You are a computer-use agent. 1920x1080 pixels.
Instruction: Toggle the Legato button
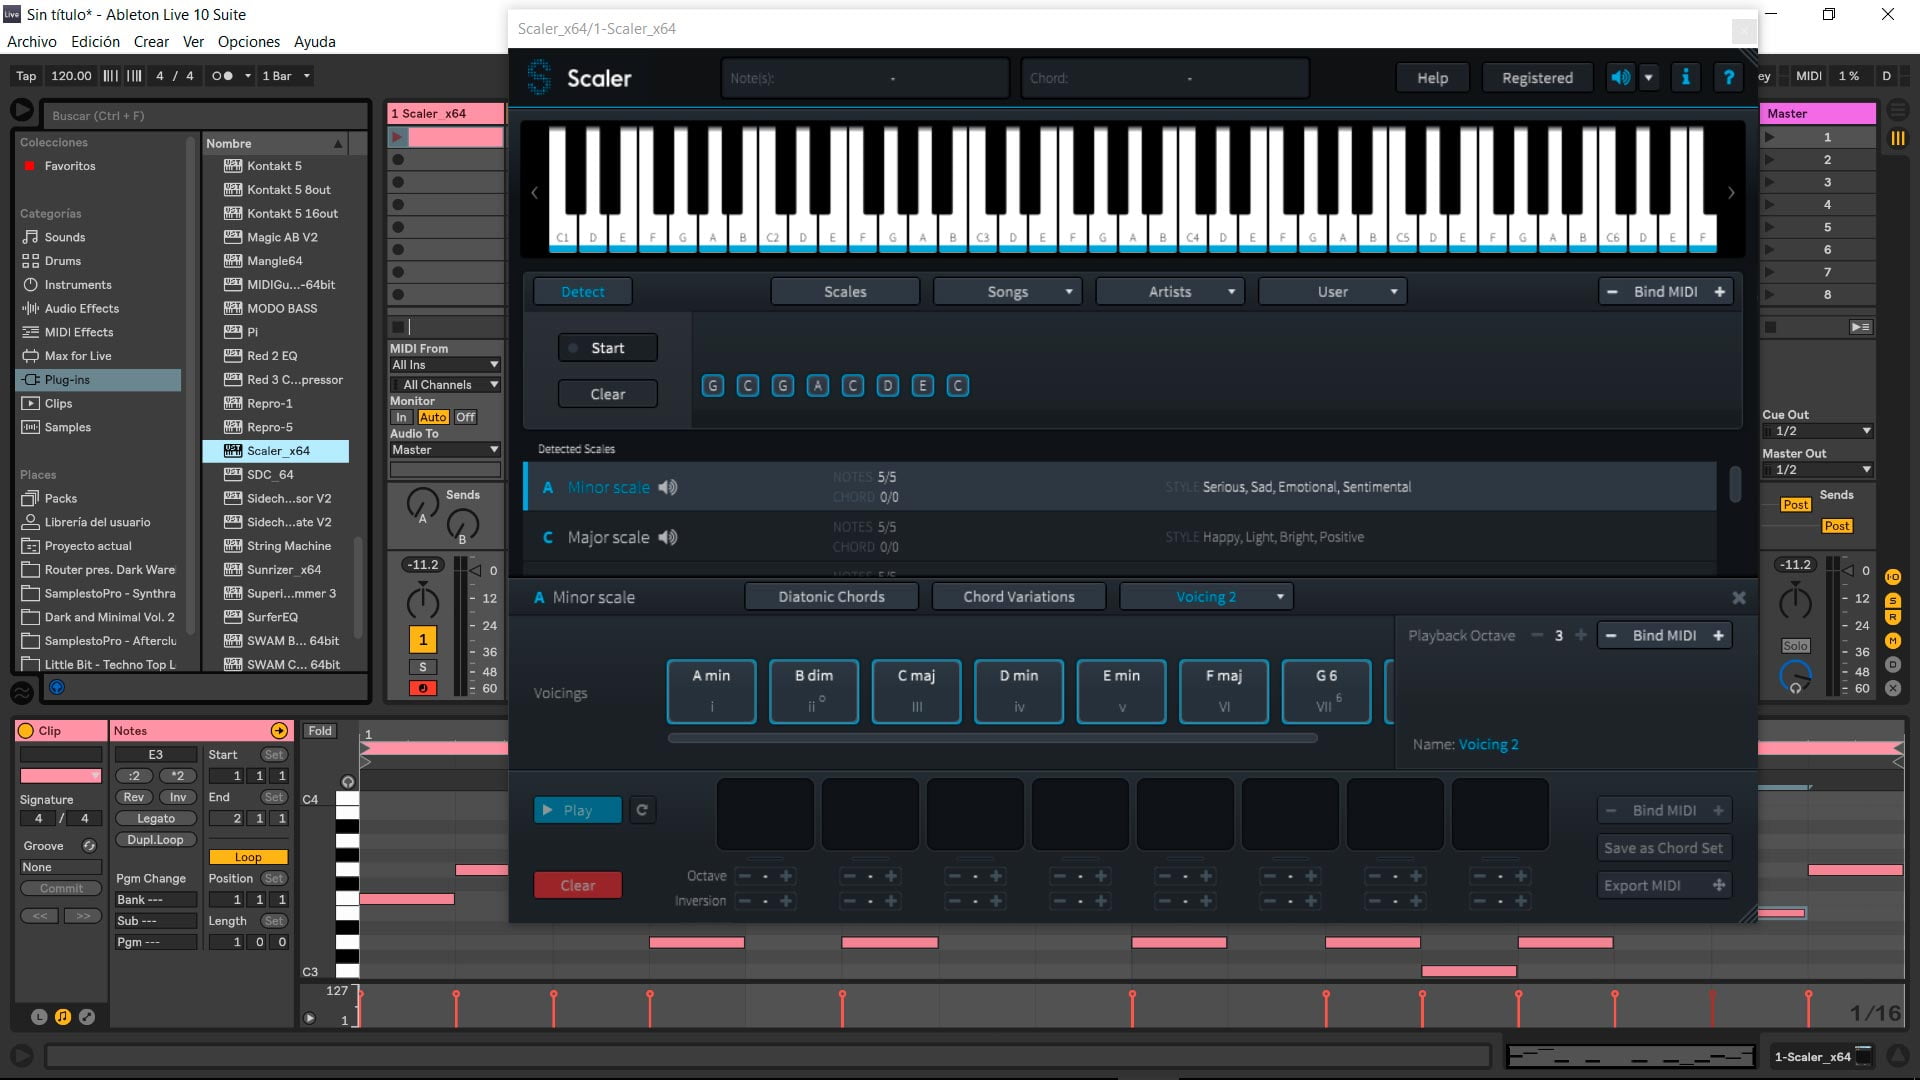tap(156, 818)
